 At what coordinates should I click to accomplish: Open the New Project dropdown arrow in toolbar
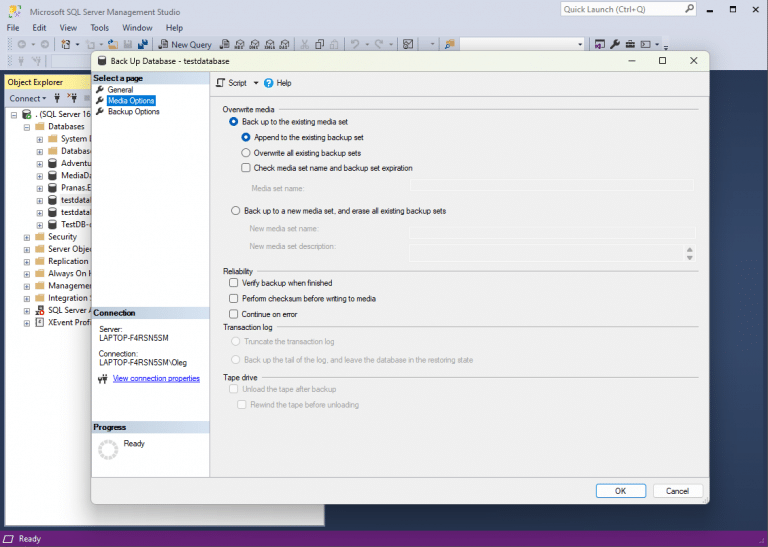click(77, 45)
